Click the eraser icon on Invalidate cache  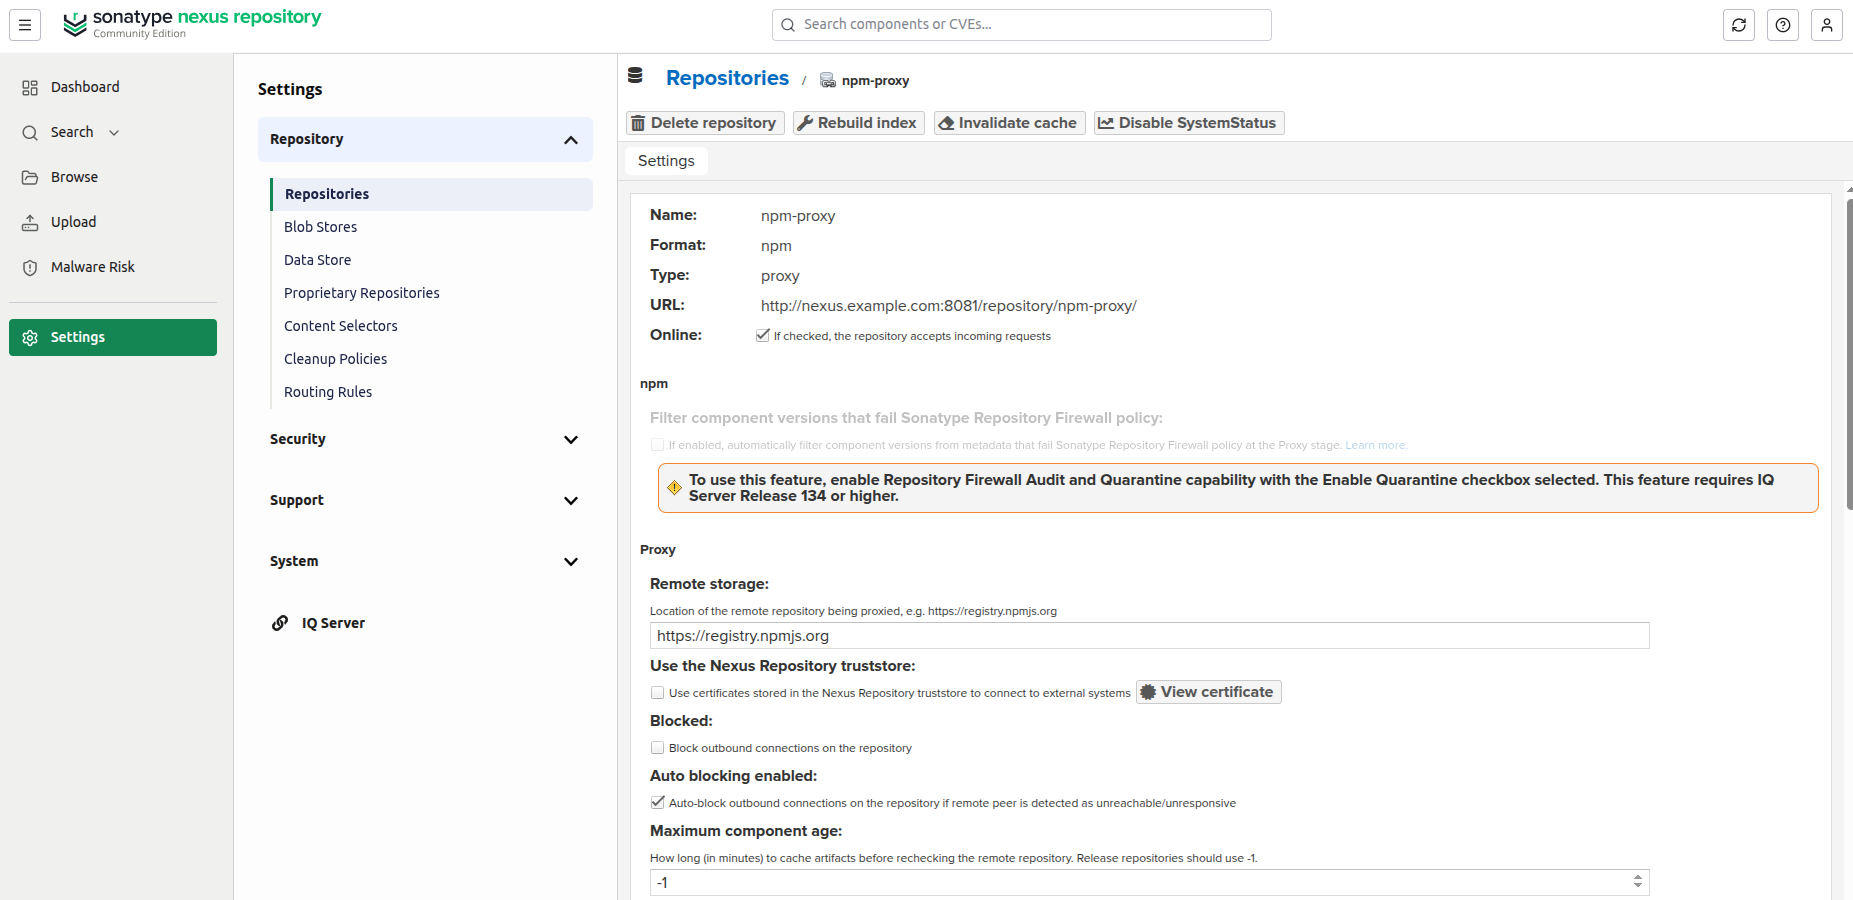point(946,123)
